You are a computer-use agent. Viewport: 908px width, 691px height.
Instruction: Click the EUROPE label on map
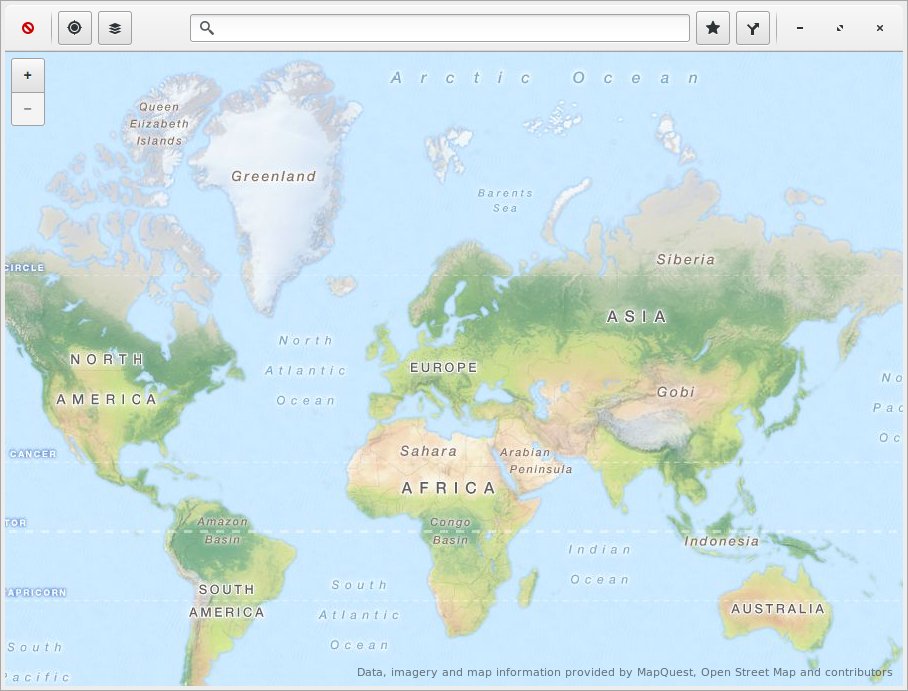[x=444, y=367]
